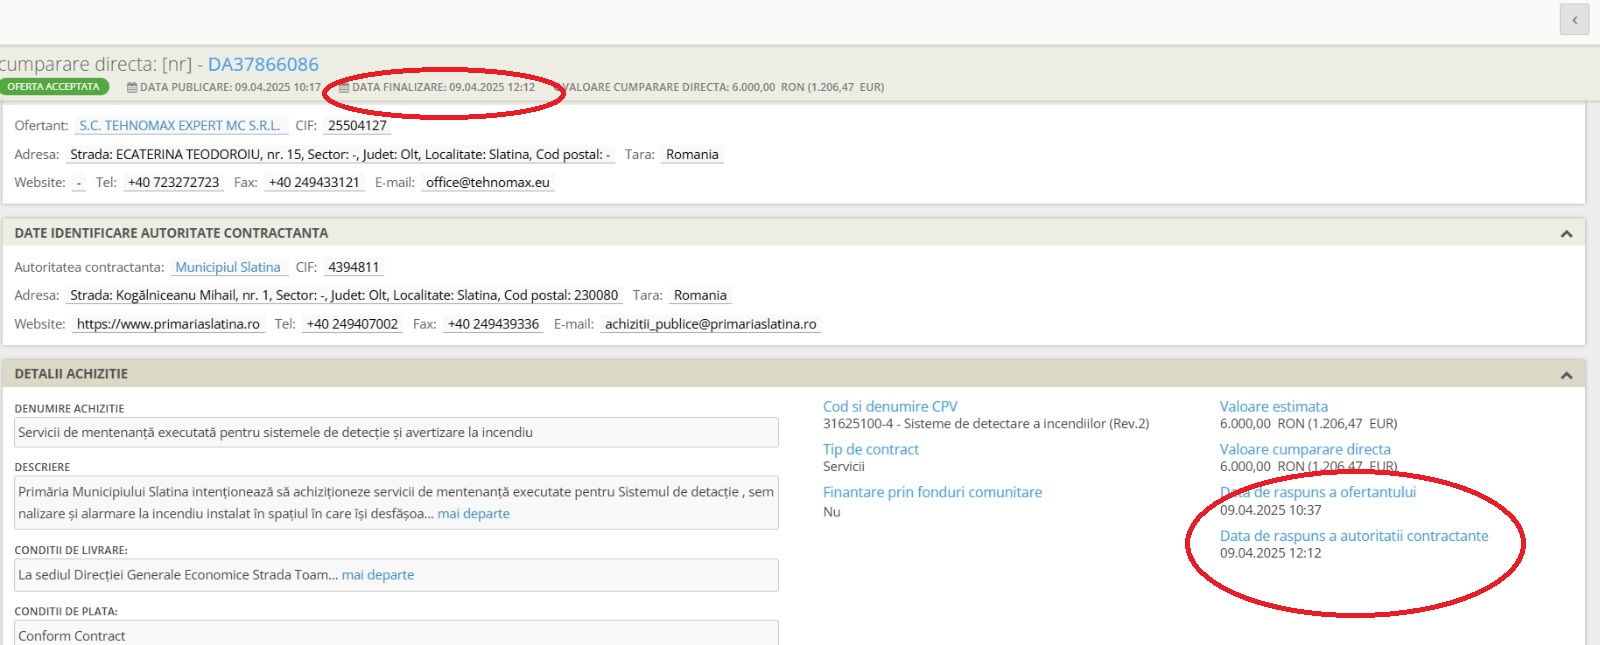The image size is (1600, 645).
Task: Click the Conditii de Plata field
Action: tap(397, 635)
